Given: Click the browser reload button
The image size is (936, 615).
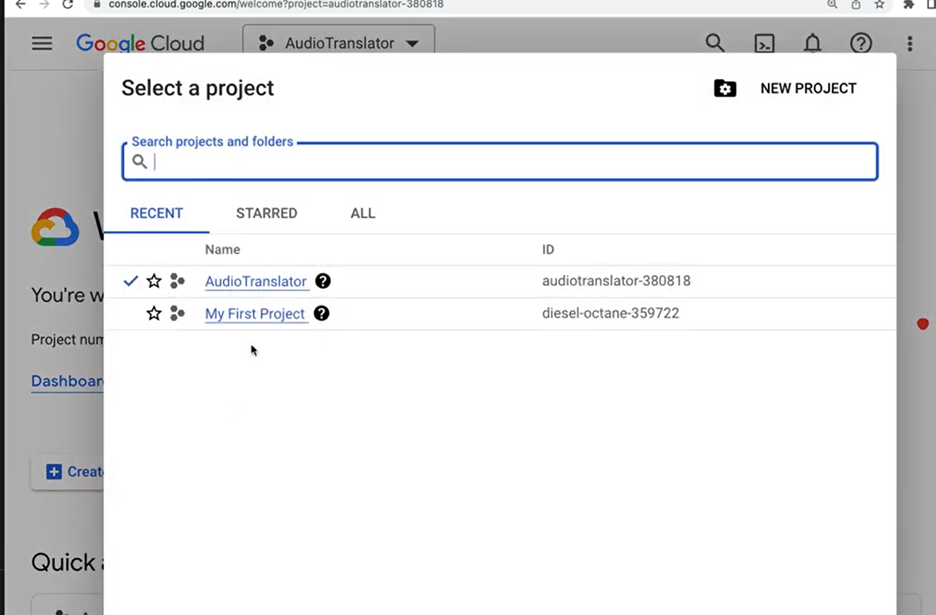Looking at the screenshot, I should [x=68, y=4].
